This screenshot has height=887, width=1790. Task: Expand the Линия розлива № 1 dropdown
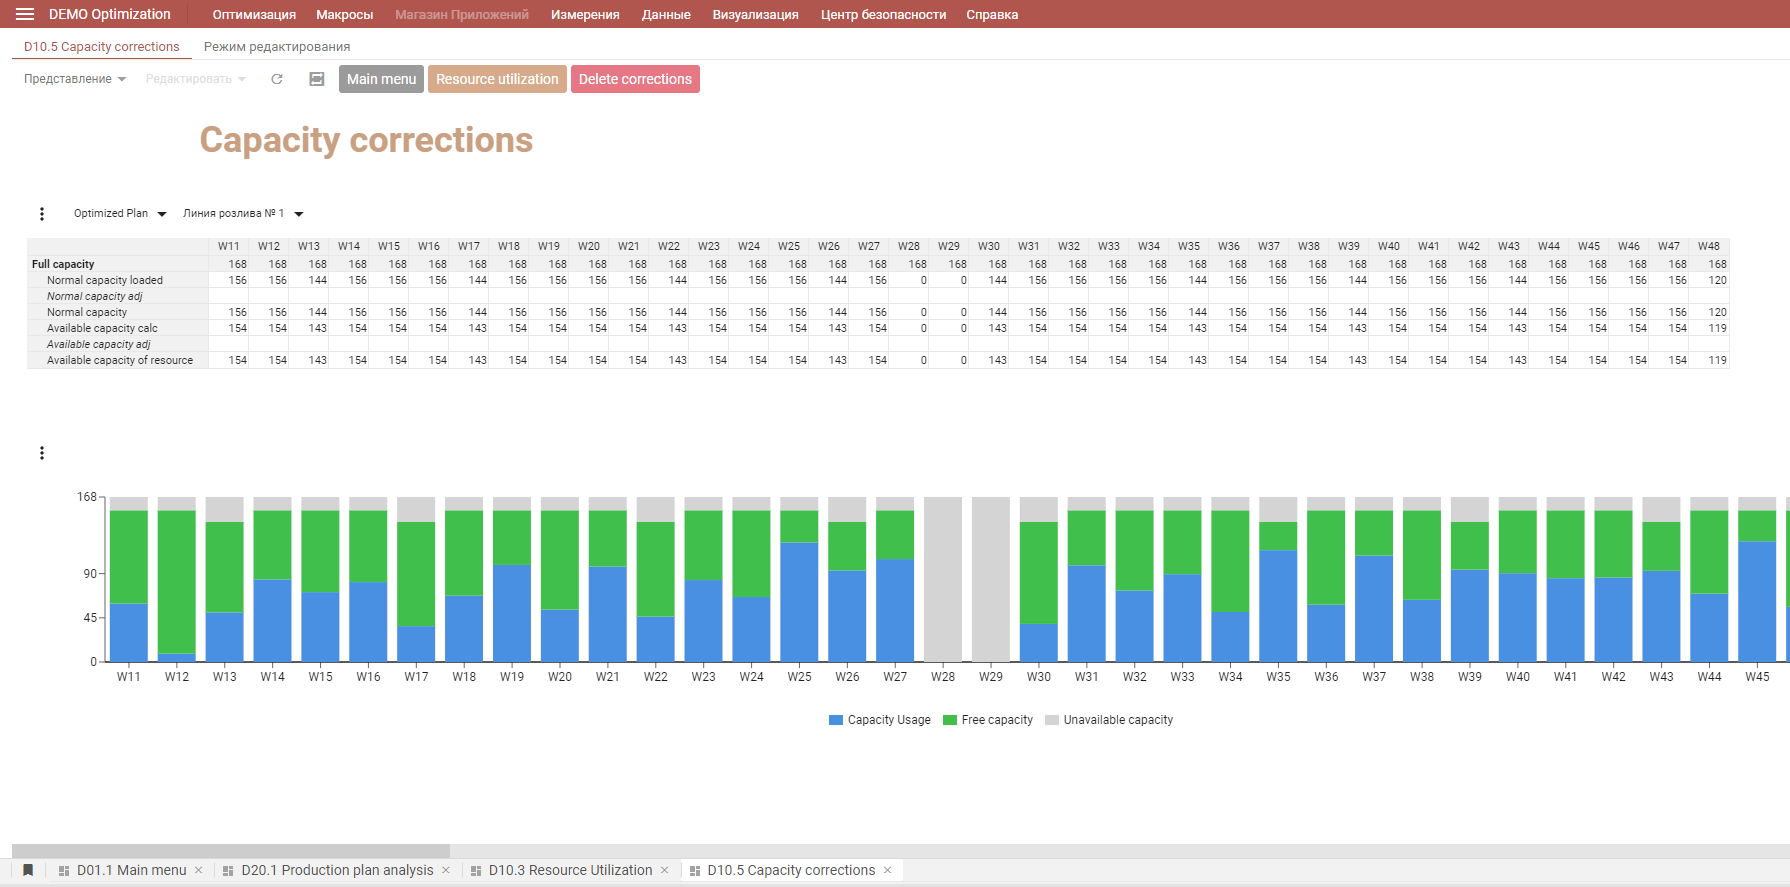tap(242, 214)
